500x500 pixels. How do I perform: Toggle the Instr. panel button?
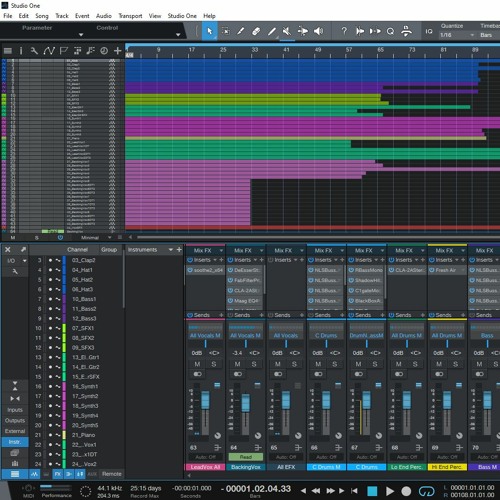pyautogui.click(x=15, y=442)
